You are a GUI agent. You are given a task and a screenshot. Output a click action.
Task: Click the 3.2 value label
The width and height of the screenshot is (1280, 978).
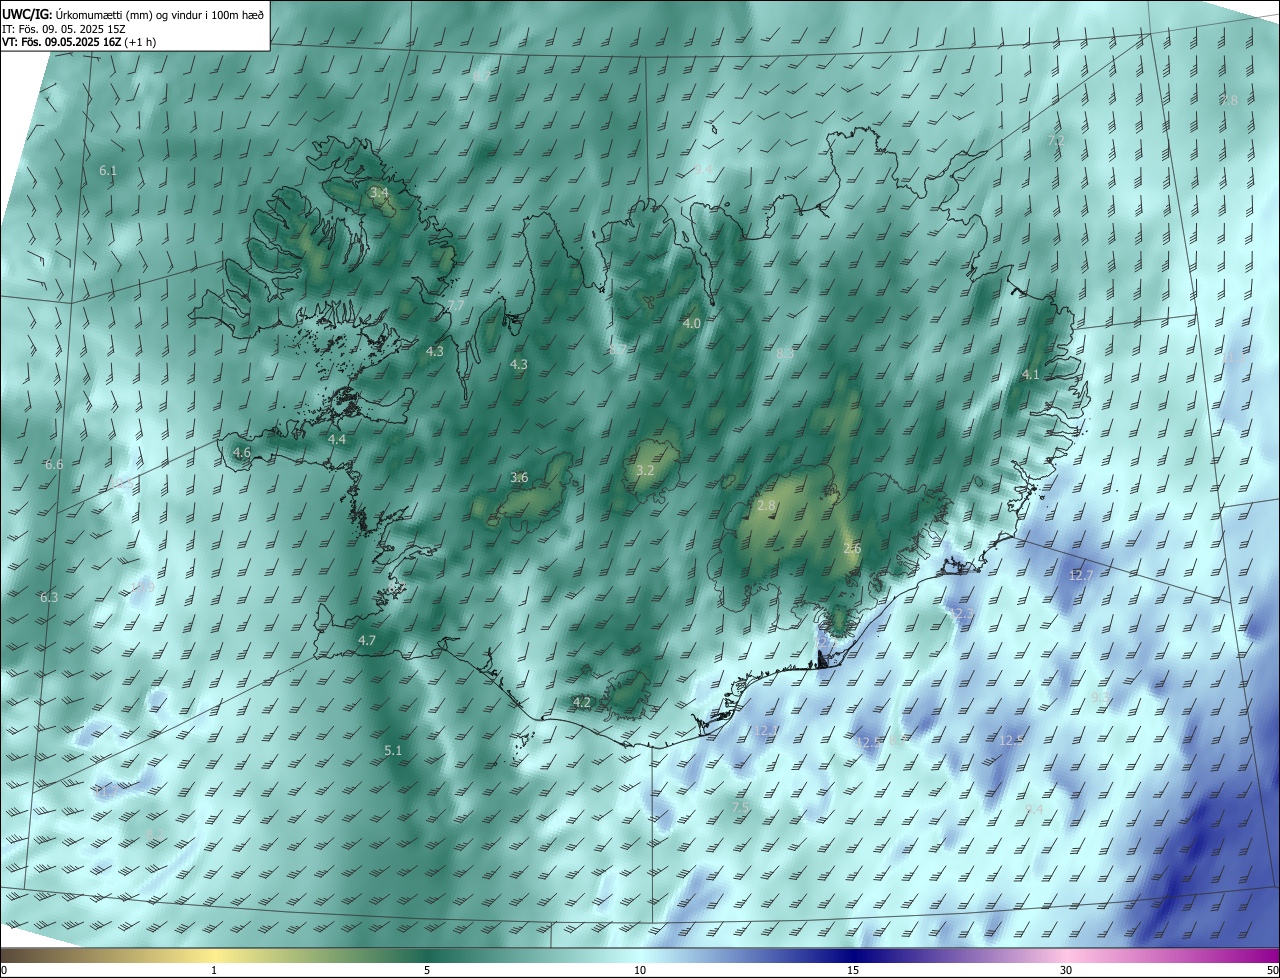click(x=645, y=470)
